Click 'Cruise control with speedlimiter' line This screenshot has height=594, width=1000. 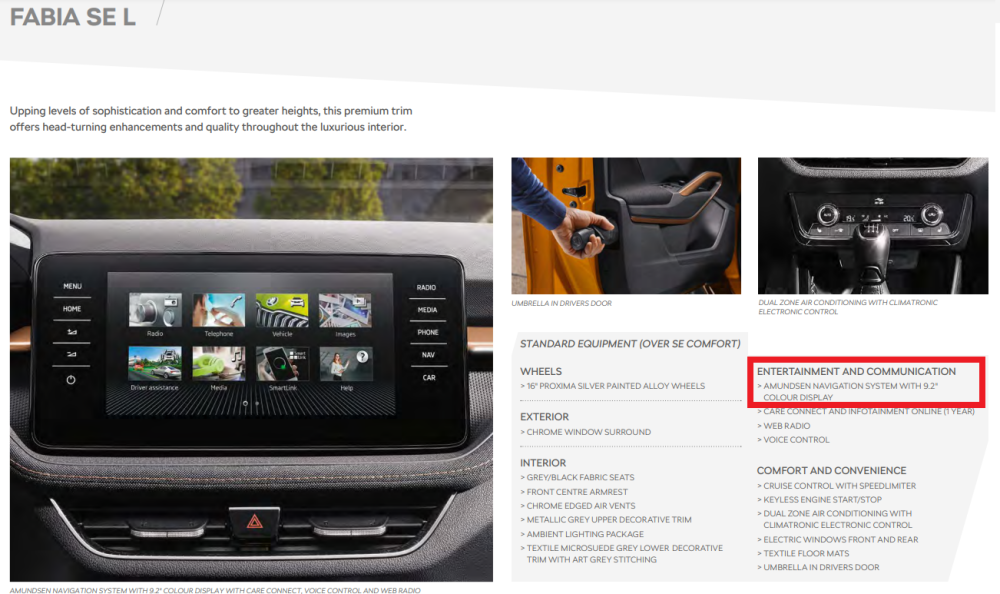(837, 486)
